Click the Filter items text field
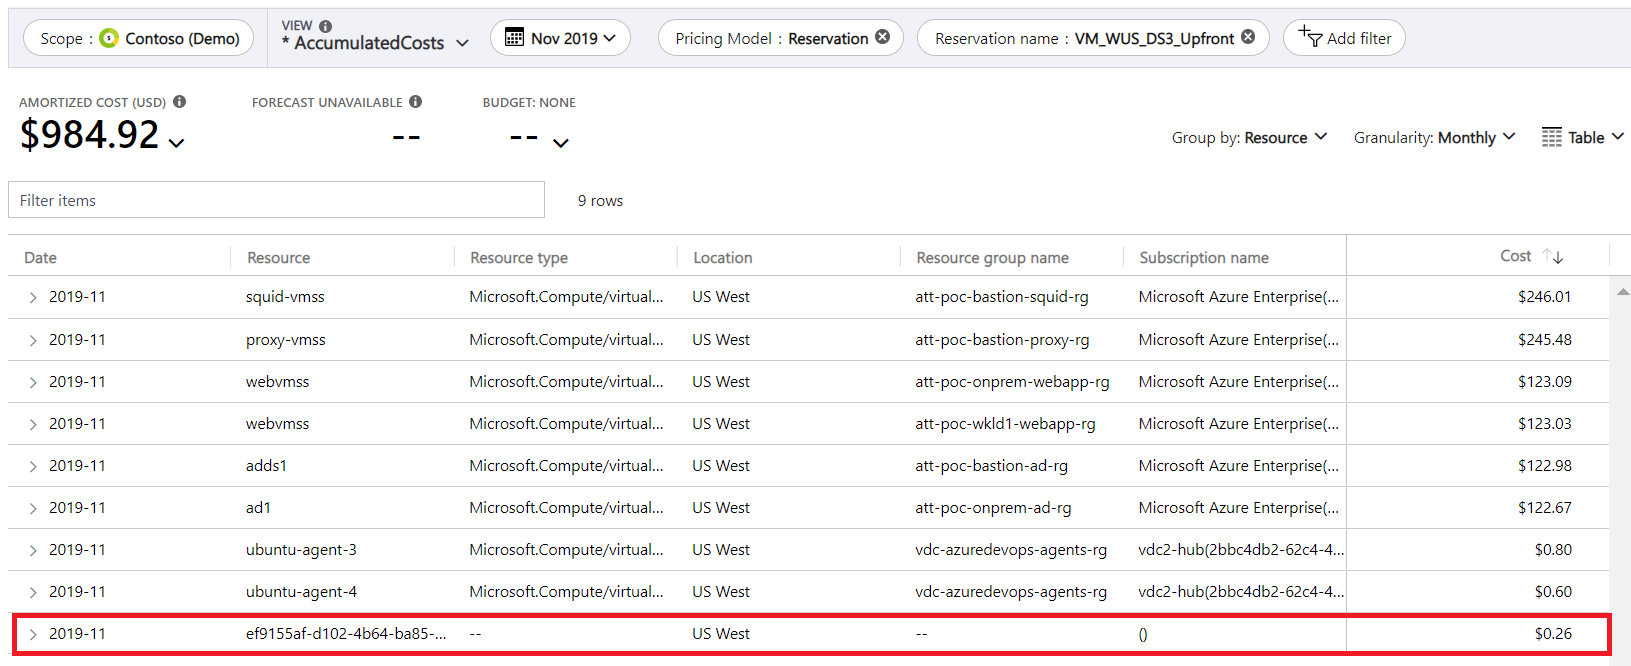 pyautogui.click(x=276, y=200)
